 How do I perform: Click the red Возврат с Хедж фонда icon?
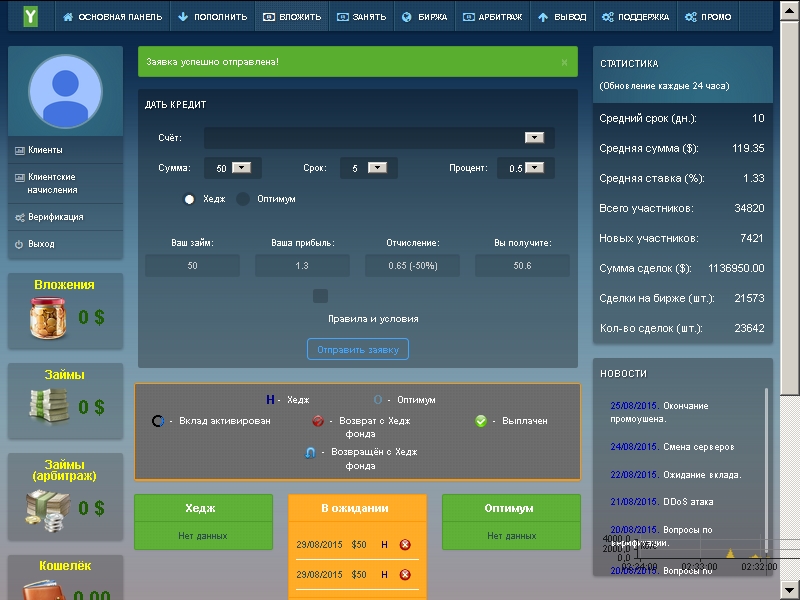tap(318, 421)
